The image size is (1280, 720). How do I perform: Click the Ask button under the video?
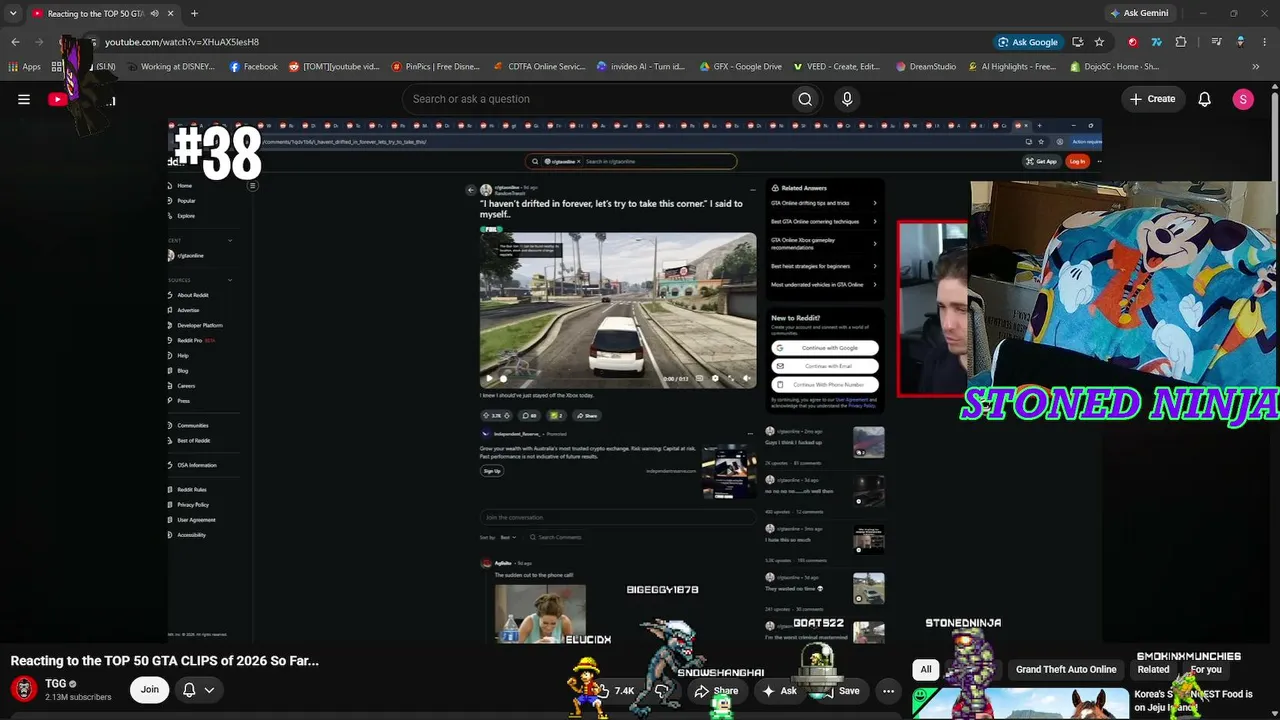coord(779,690)
